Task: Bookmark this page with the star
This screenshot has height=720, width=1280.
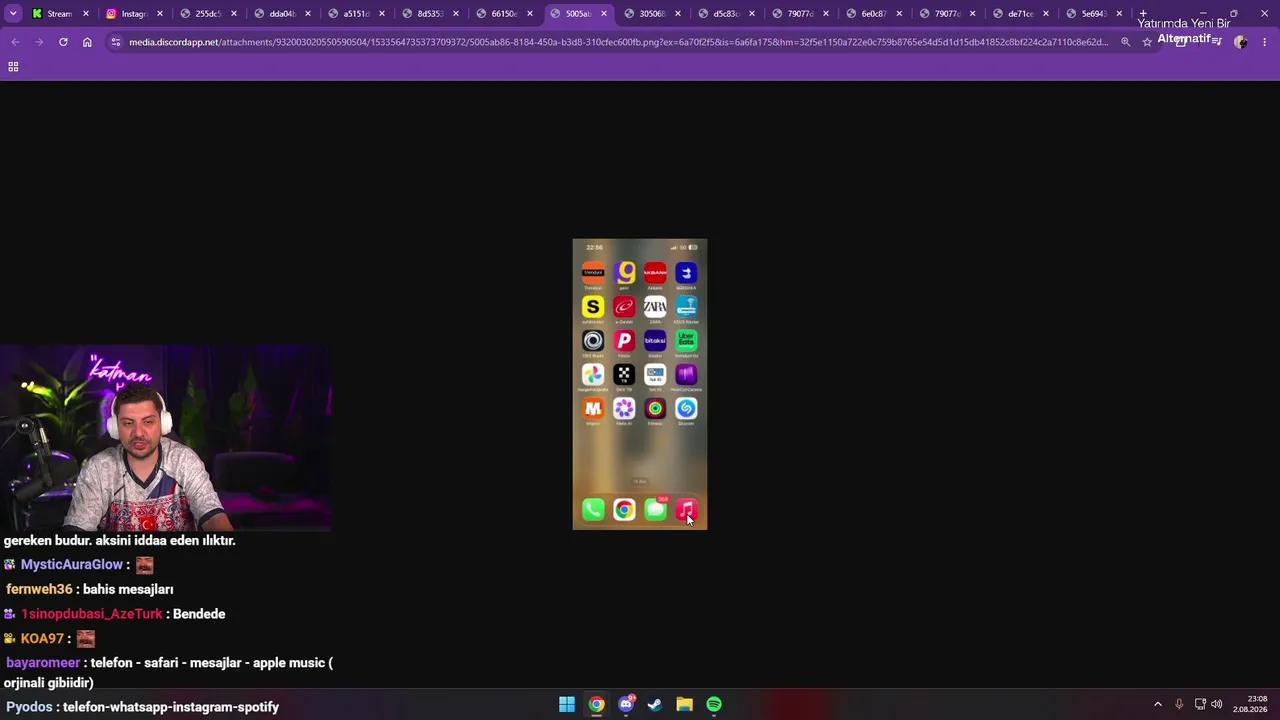Action: 1147,42
